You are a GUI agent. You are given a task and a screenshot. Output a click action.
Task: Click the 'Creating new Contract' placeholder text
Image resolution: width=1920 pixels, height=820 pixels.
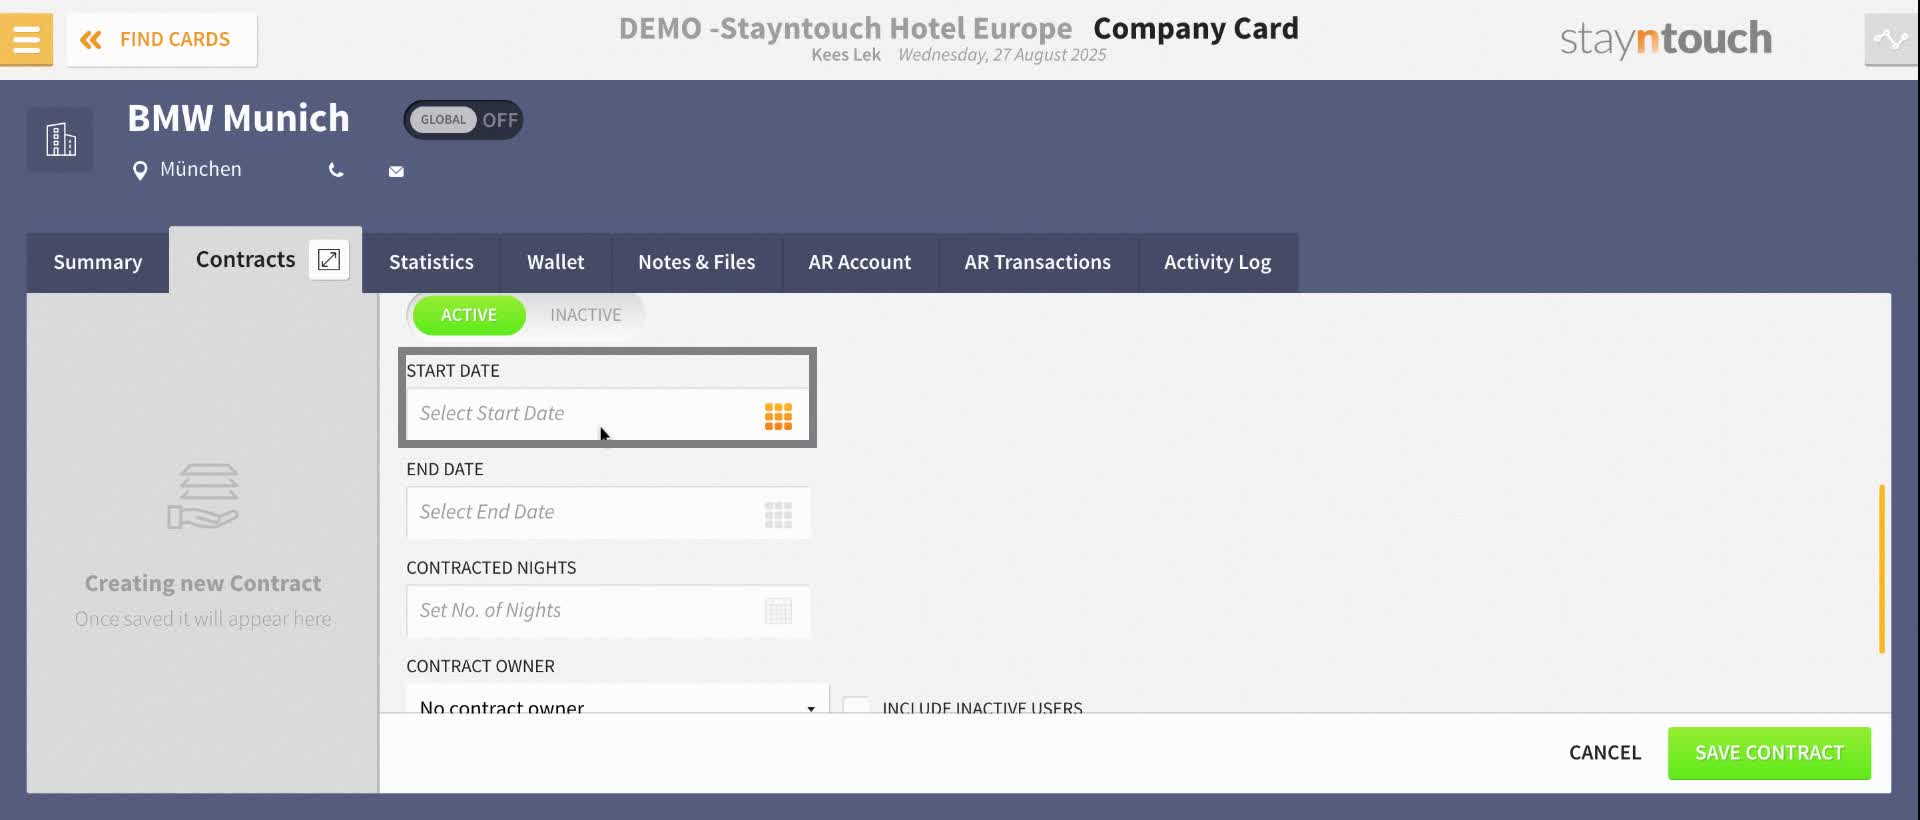(203, 583)
